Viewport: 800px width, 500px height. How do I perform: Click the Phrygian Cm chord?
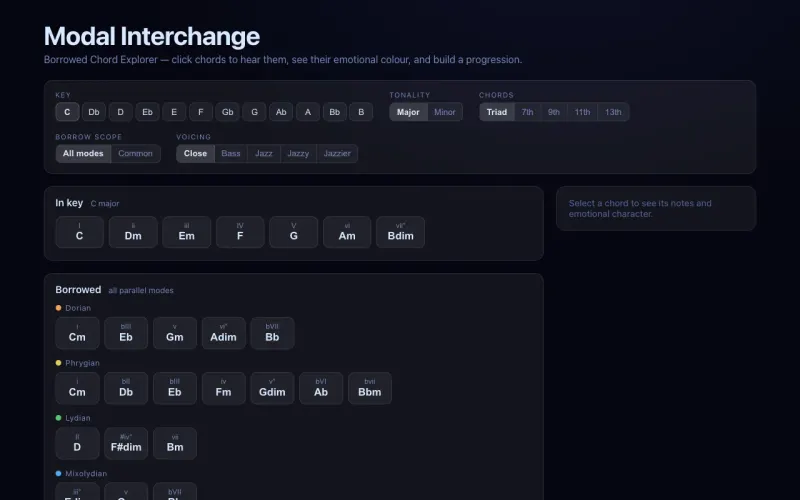point(78,388)
